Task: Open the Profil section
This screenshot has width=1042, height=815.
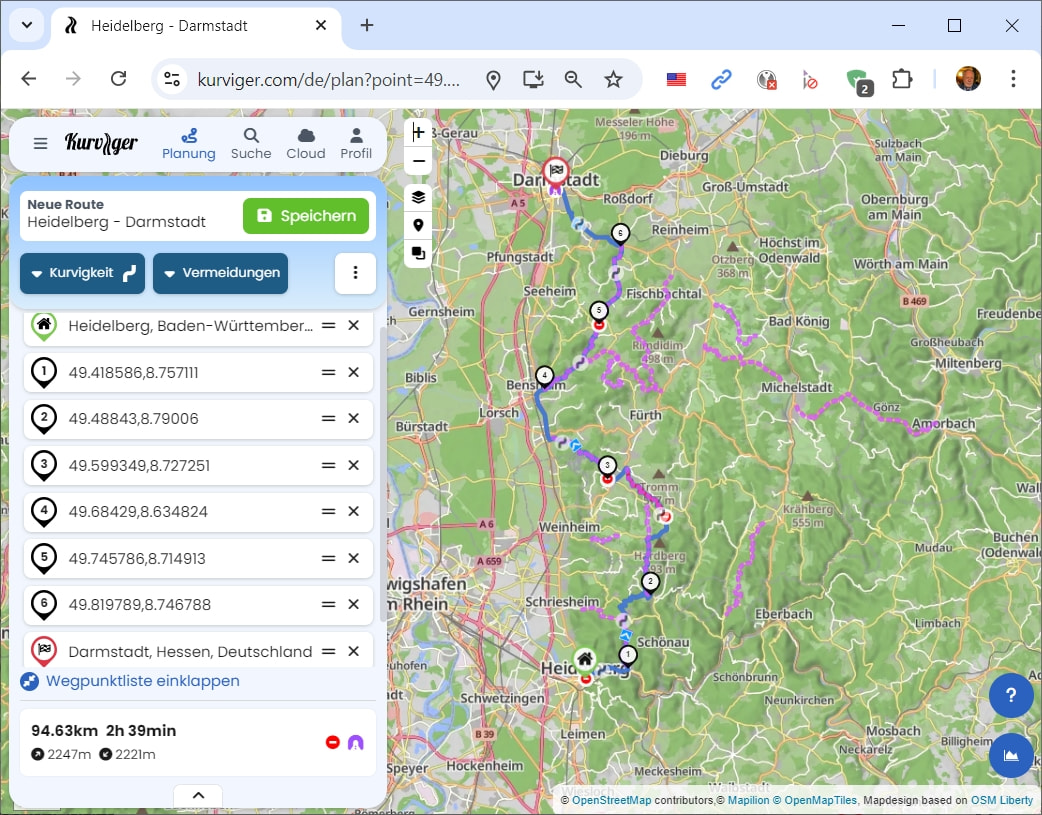Action: tap(356, 143)
